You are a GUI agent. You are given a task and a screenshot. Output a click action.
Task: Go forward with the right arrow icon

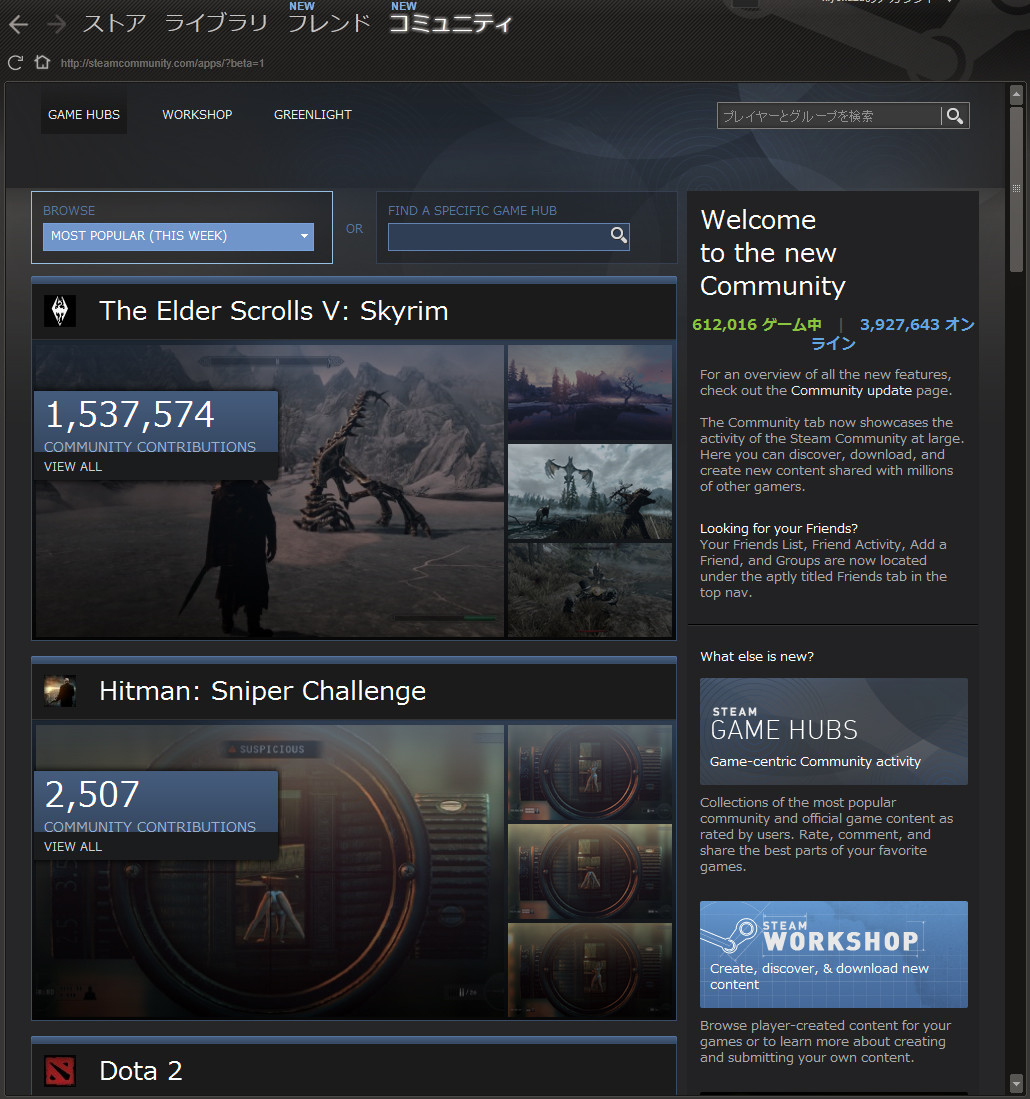click(56, 25)
